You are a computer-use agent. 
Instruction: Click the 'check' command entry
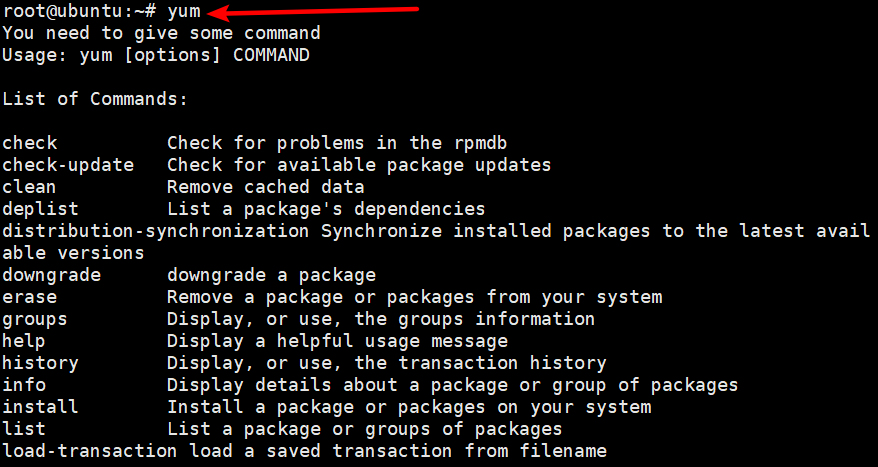point(30,143)
